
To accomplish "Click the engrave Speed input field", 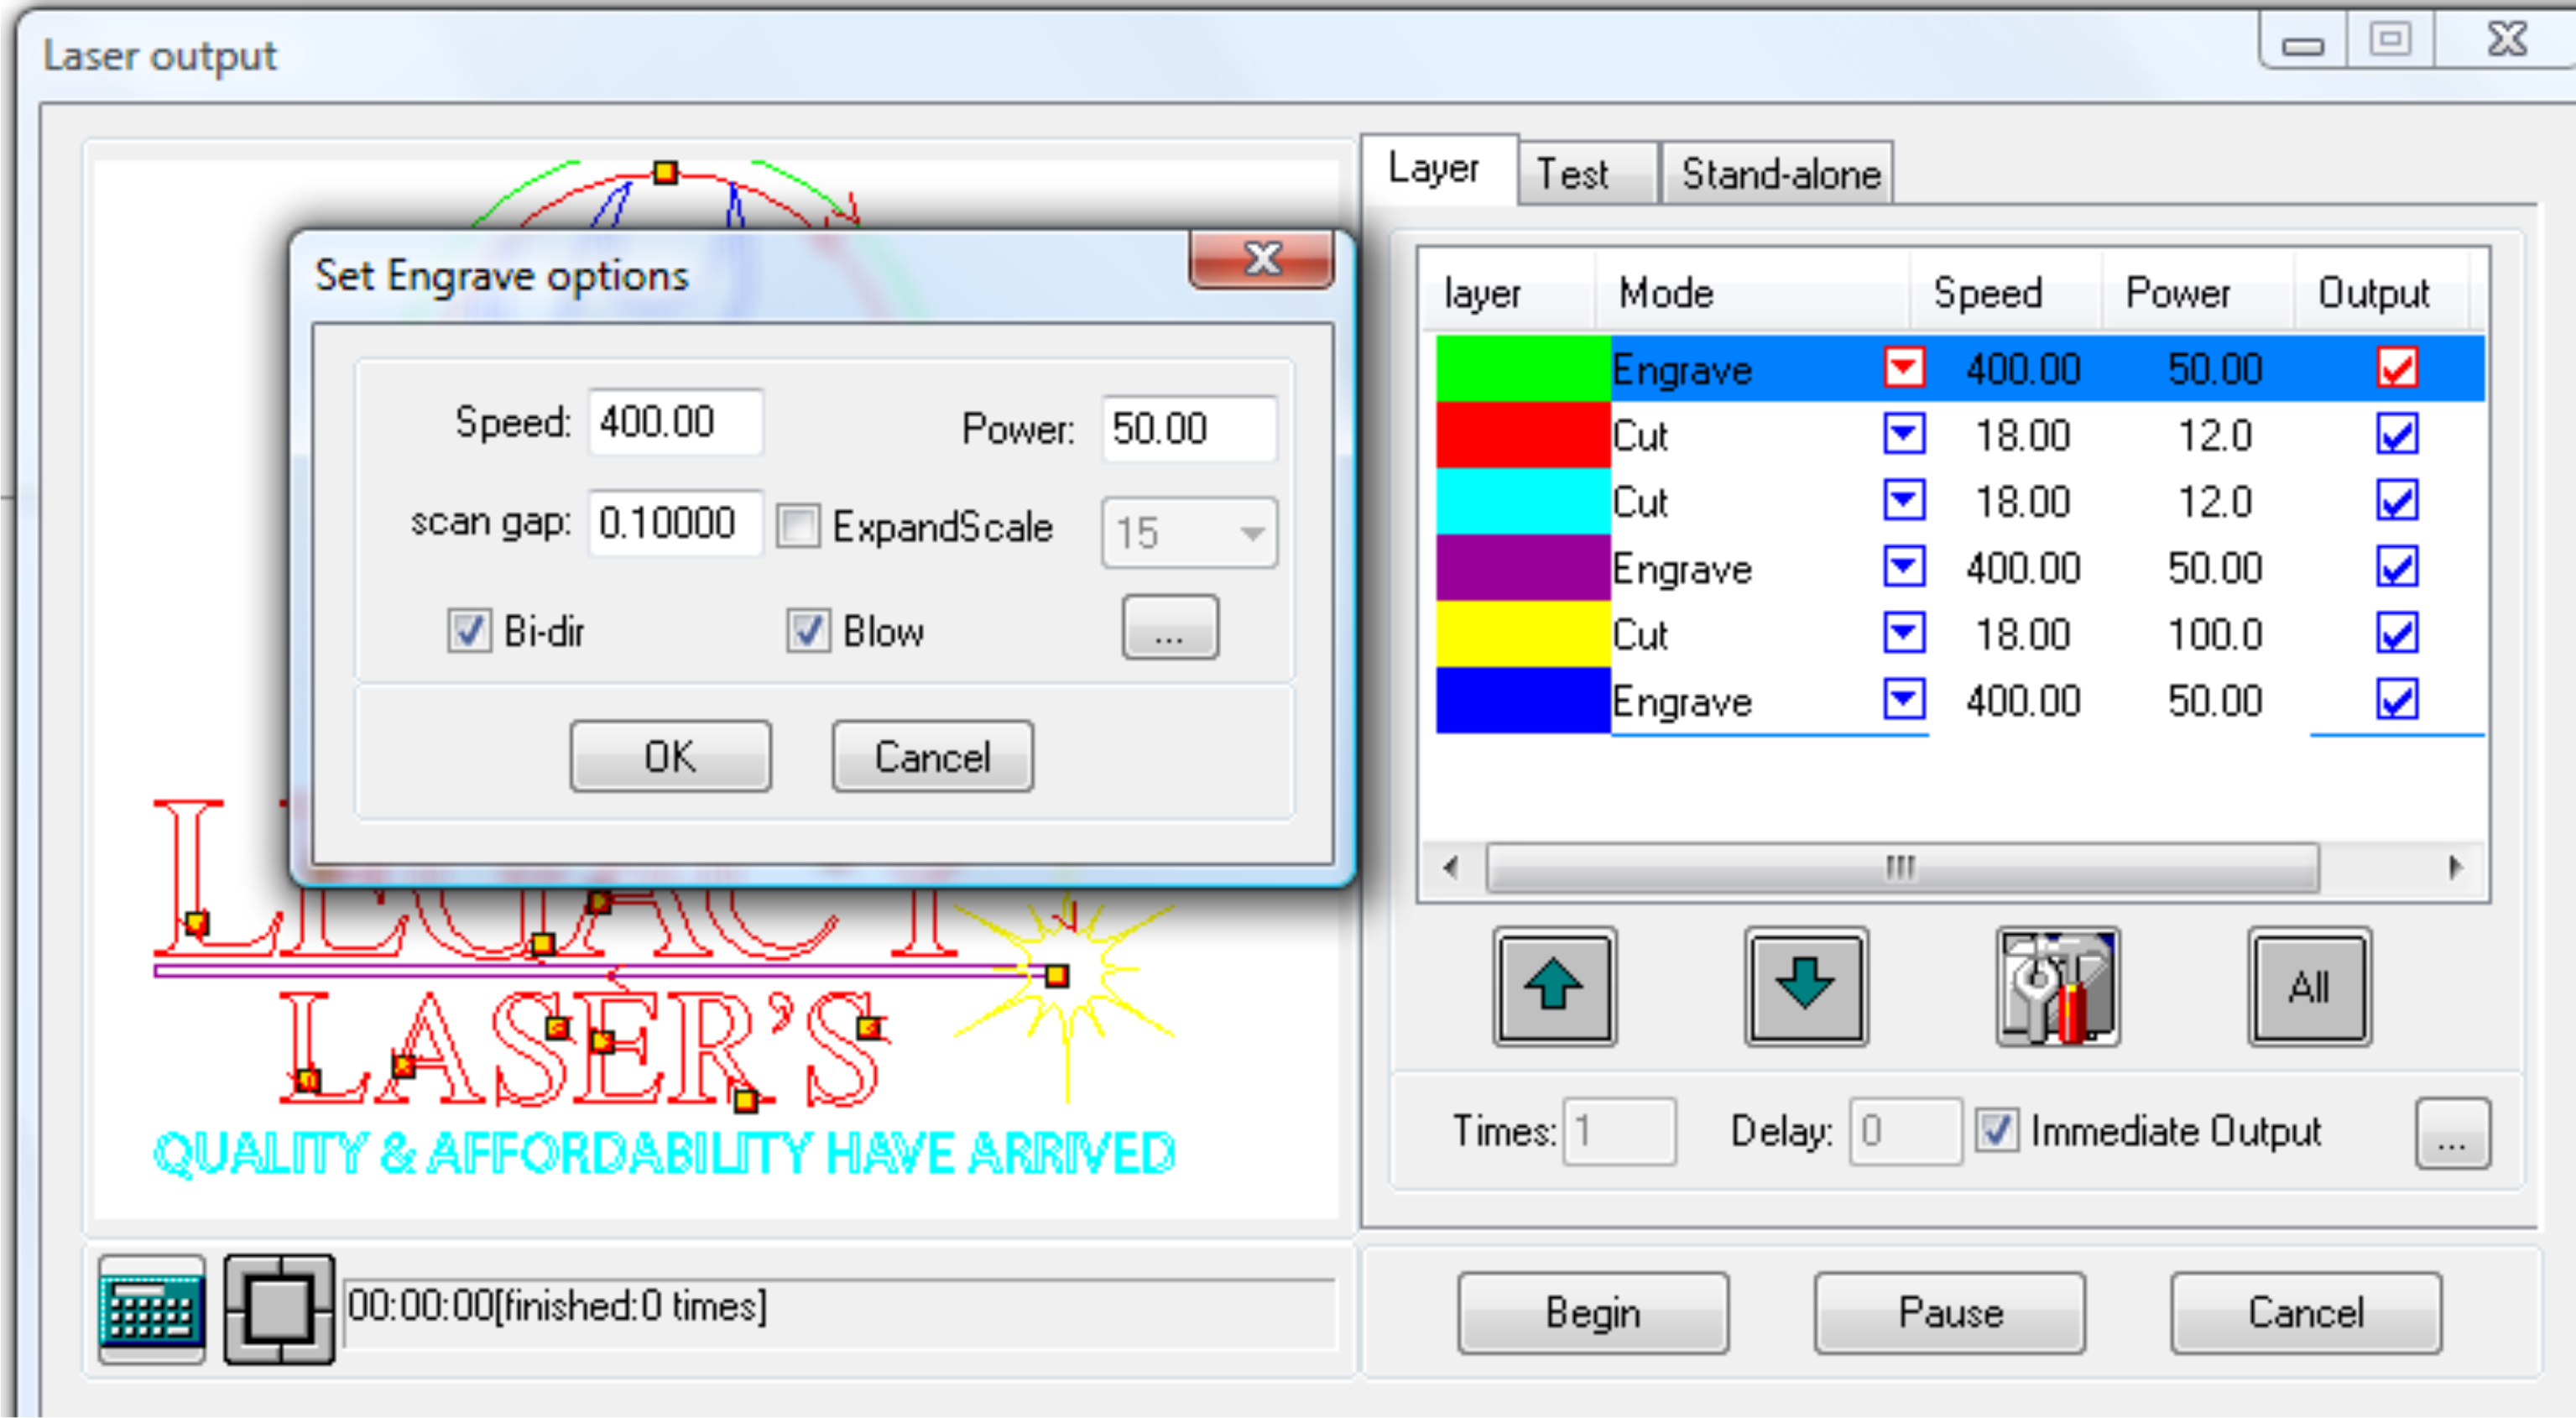I will coord(676,422).
